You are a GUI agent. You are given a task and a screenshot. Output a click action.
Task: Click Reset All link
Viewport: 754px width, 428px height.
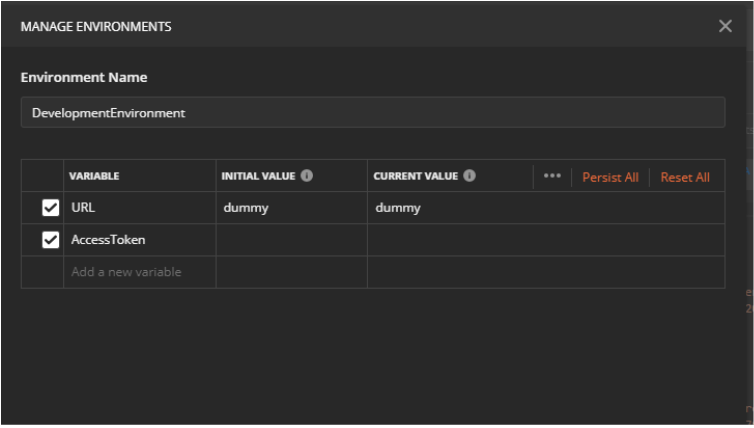pyautogui.click(x=685, y=177)
